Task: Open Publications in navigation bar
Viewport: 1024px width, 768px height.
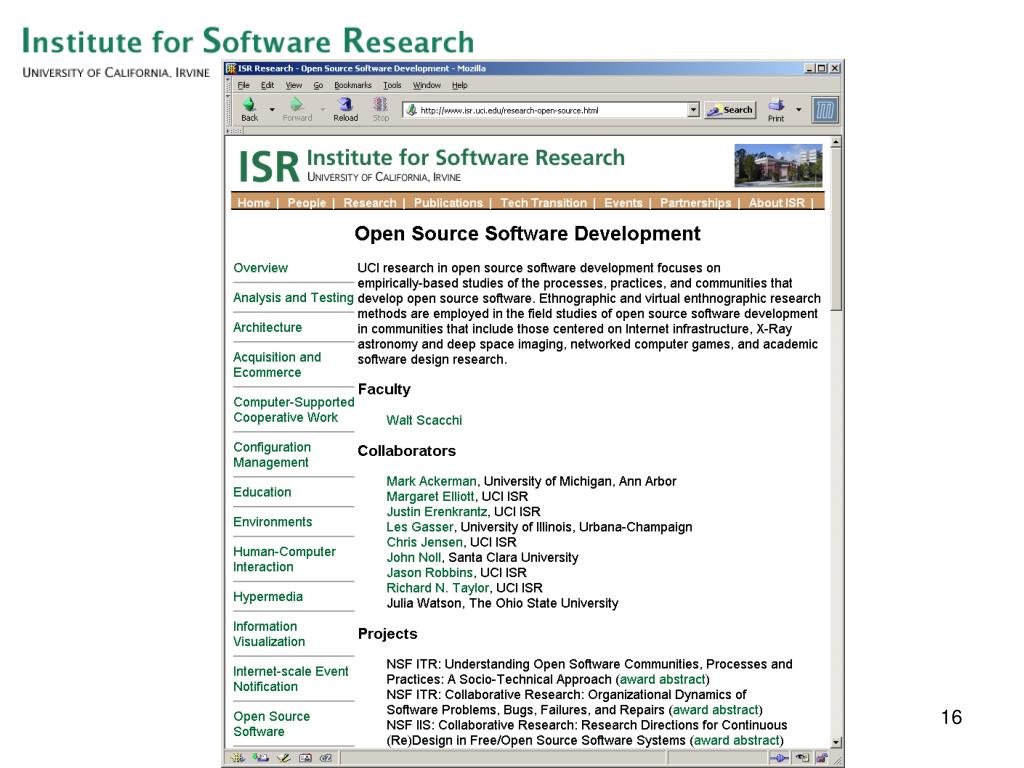Action: tap(448, 202)
